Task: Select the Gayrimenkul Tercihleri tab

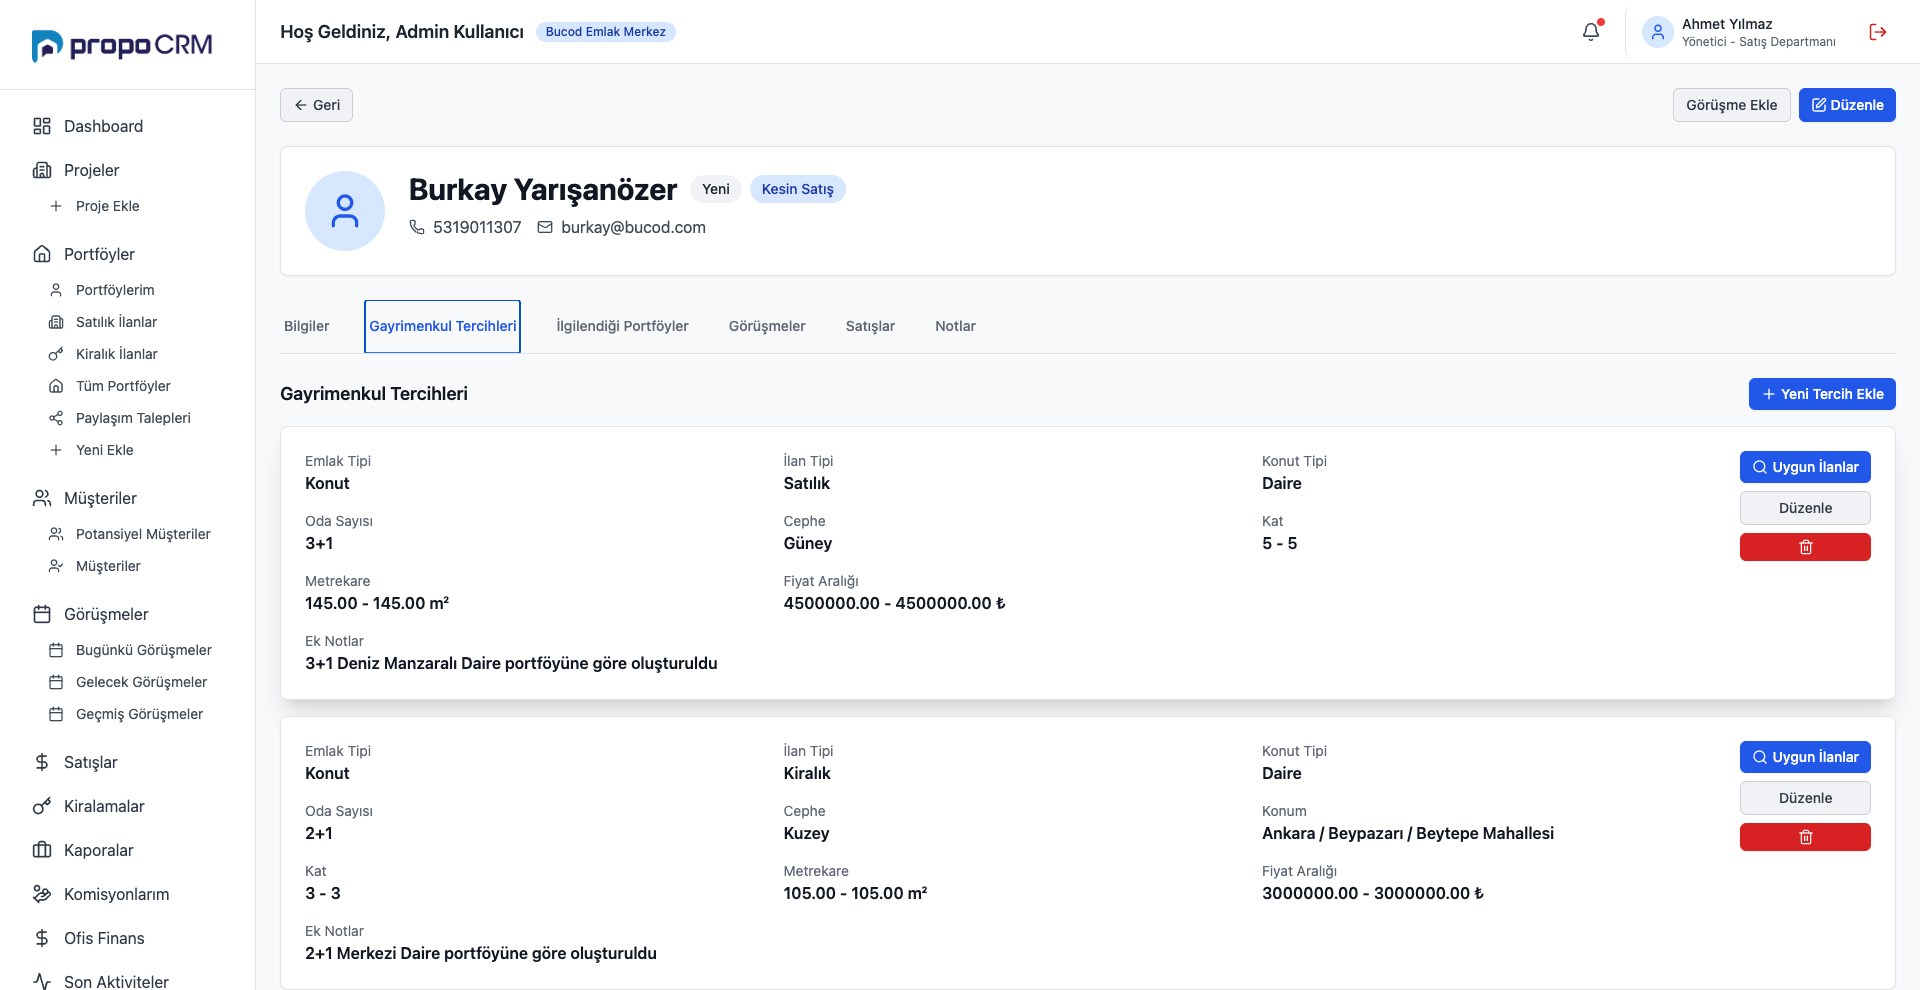Action: point(443,326)
